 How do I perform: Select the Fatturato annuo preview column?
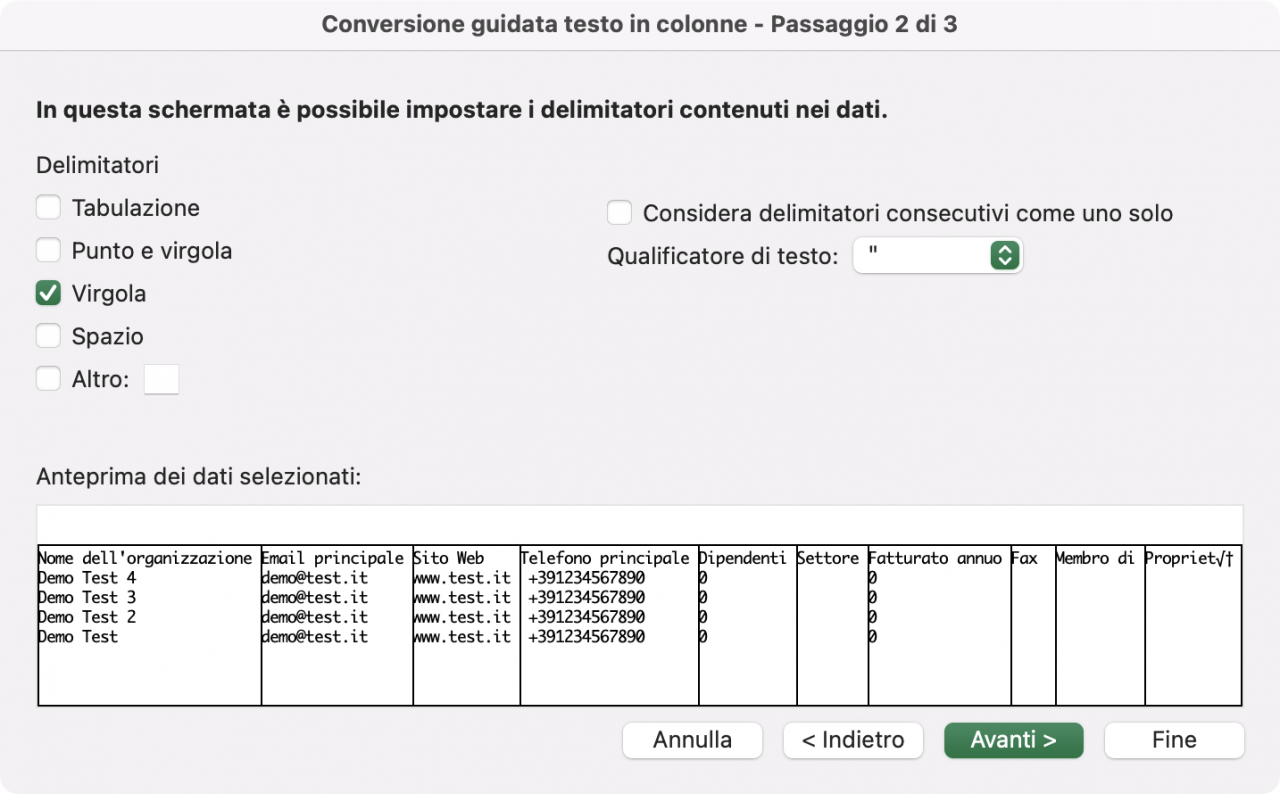(940, 626)
